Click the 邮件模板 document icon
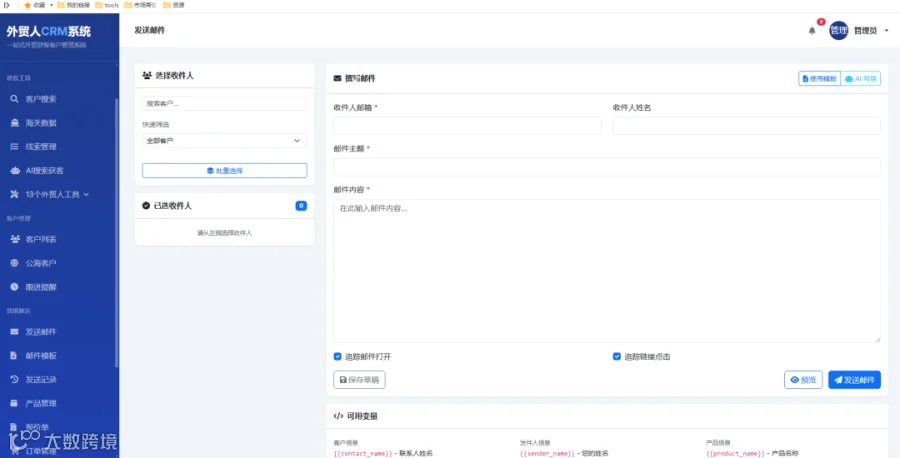This screenshot has width=900, height=458. click(14, 356)
